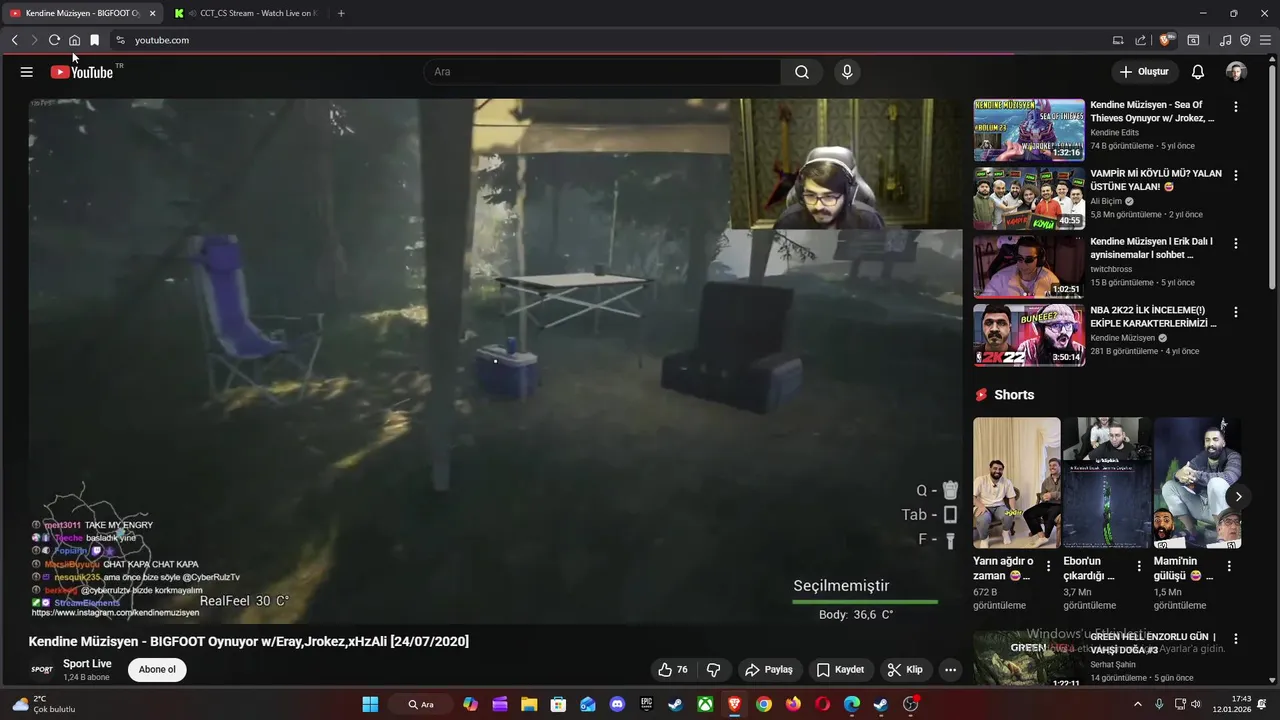This screenshot has height=720, width=1280.
Task: Go forward in browser history
Action: coord(34,40)
